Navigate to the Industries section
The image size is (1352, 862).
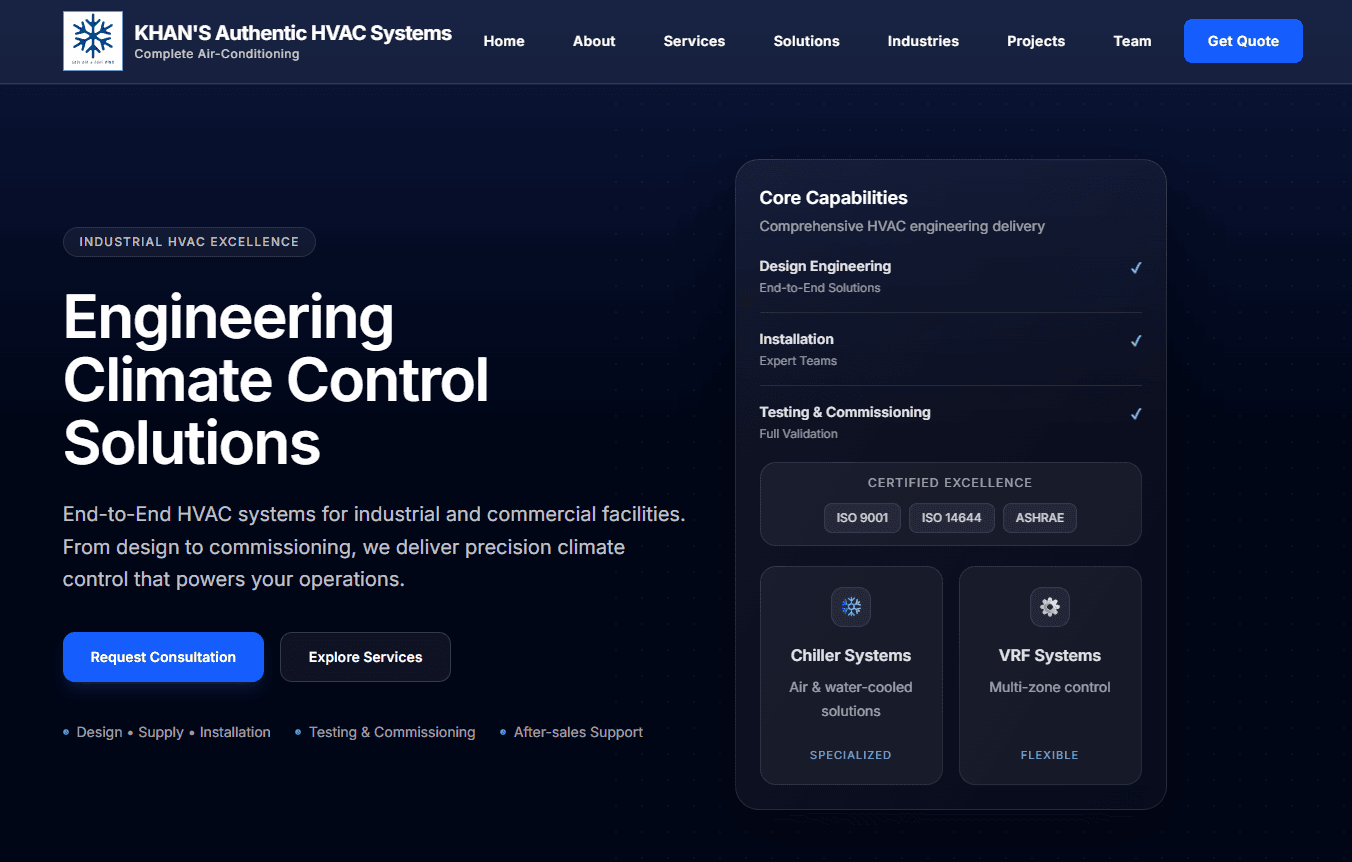[923, 41]
